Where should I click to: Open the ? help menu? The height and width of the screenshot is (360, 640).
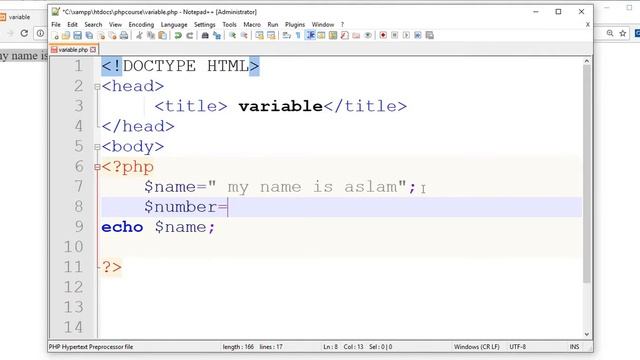click(x=342, y=24)
